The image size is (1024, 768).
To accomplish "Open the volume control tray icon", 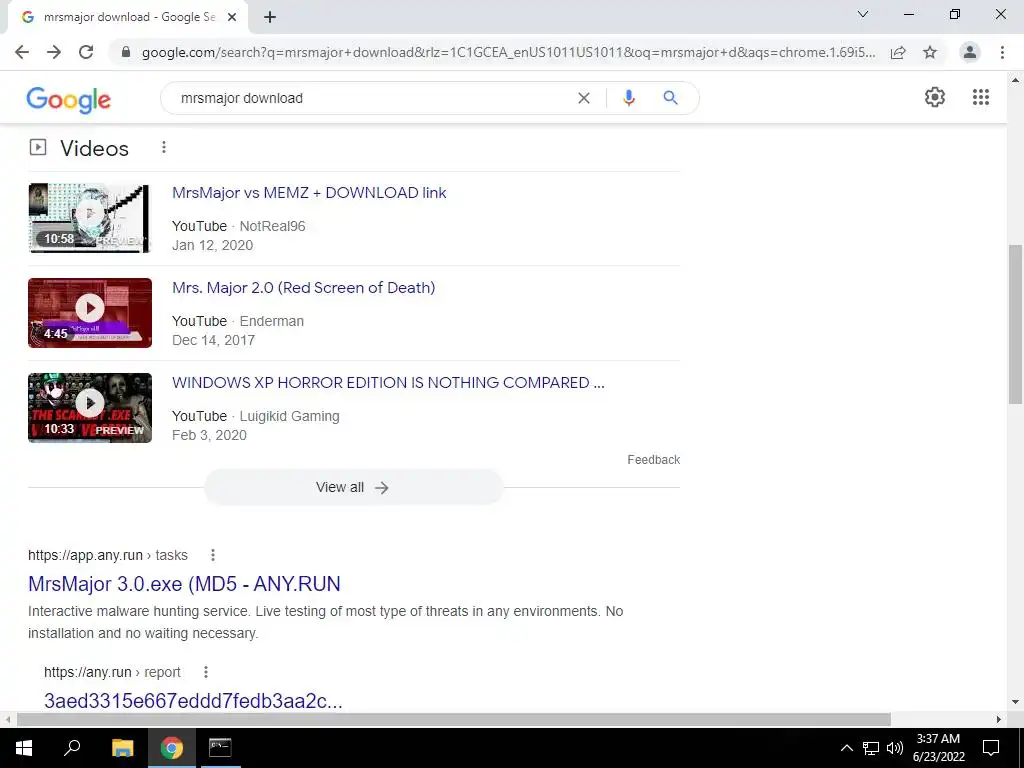I will tap(895, 748).
